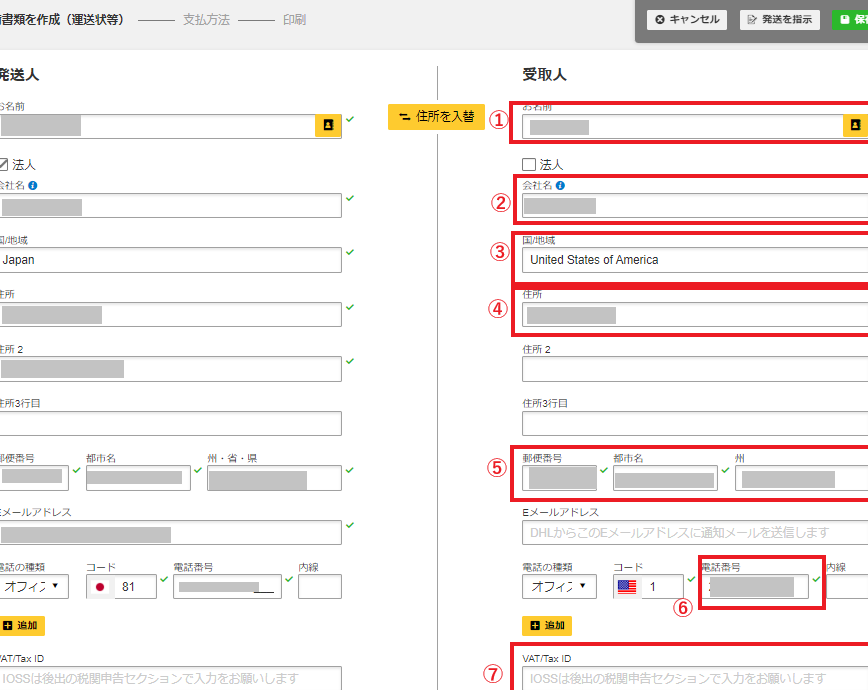The height and width of the screenshot is (690, 868).
Task: Select US flag country code
Action: click(627, 586)
